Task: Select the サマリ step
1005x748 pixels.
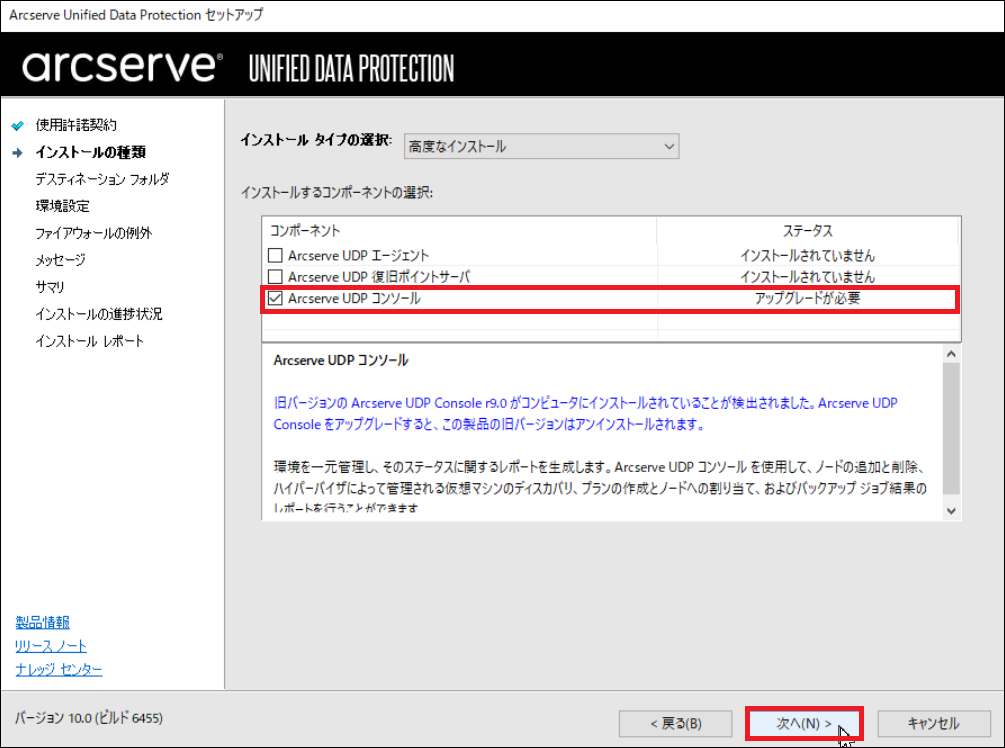Action: coord(49,287)
